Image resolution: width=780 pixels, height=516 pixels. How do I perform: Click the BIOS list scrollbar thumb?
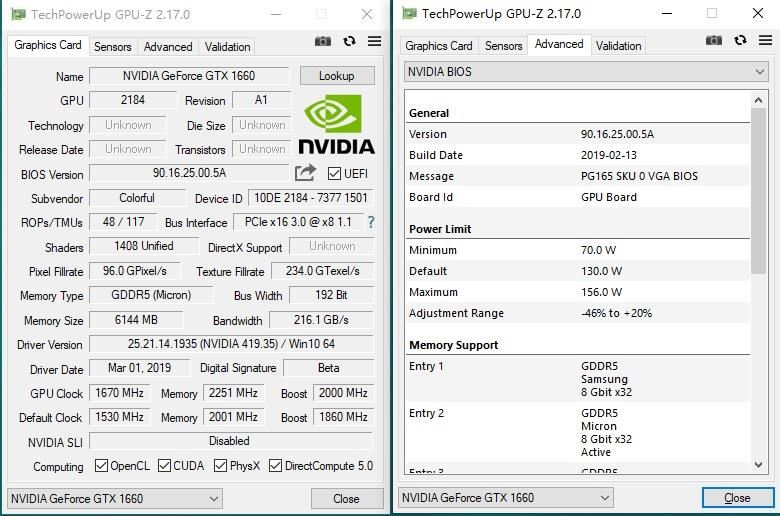coord(758,191)
